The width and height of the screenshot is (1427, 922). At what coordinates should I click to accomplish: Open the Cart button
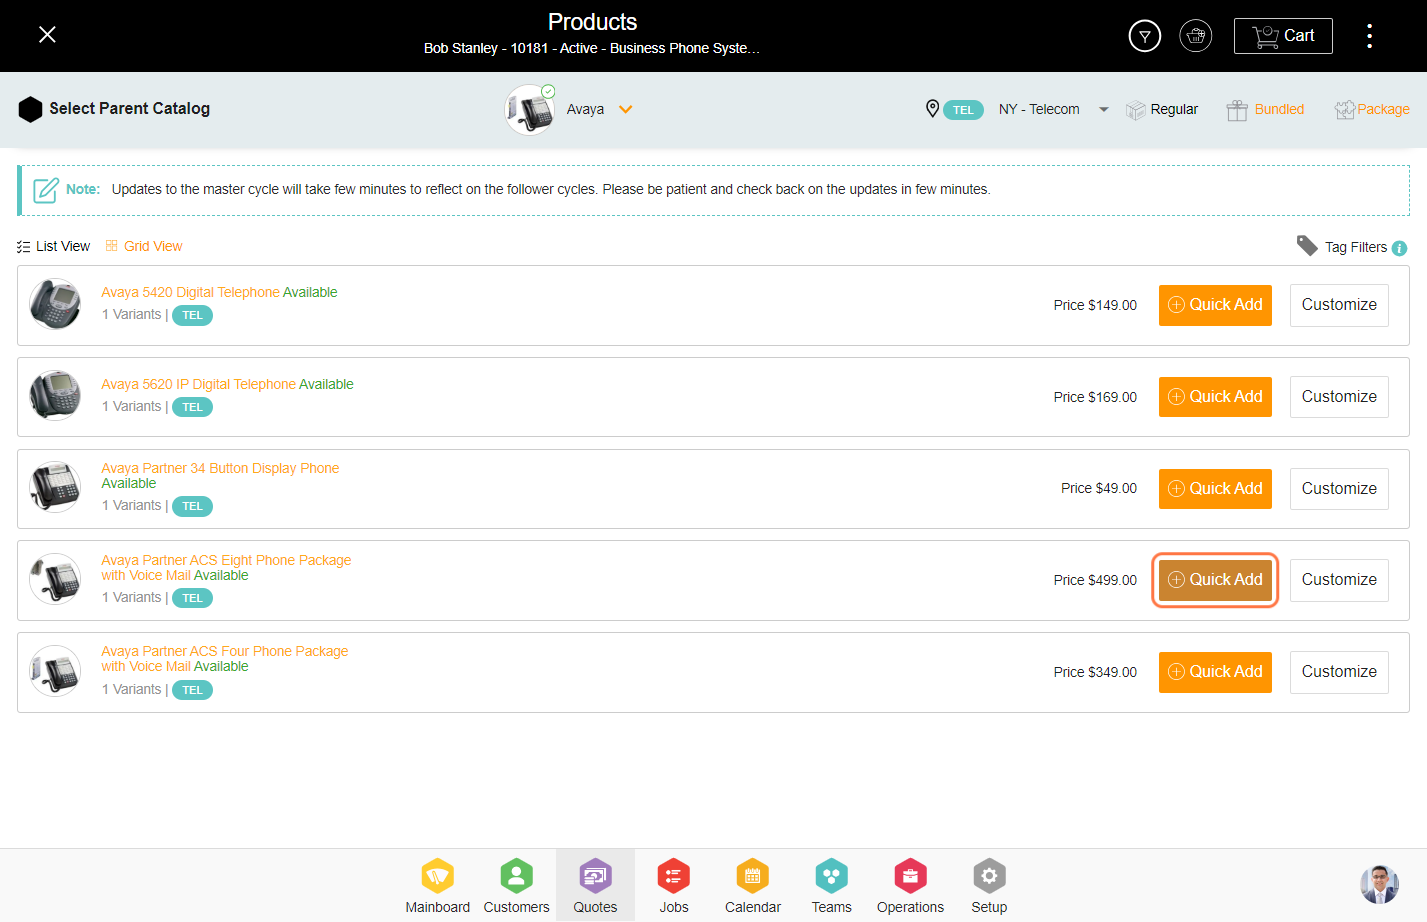tap(1283, 36)
